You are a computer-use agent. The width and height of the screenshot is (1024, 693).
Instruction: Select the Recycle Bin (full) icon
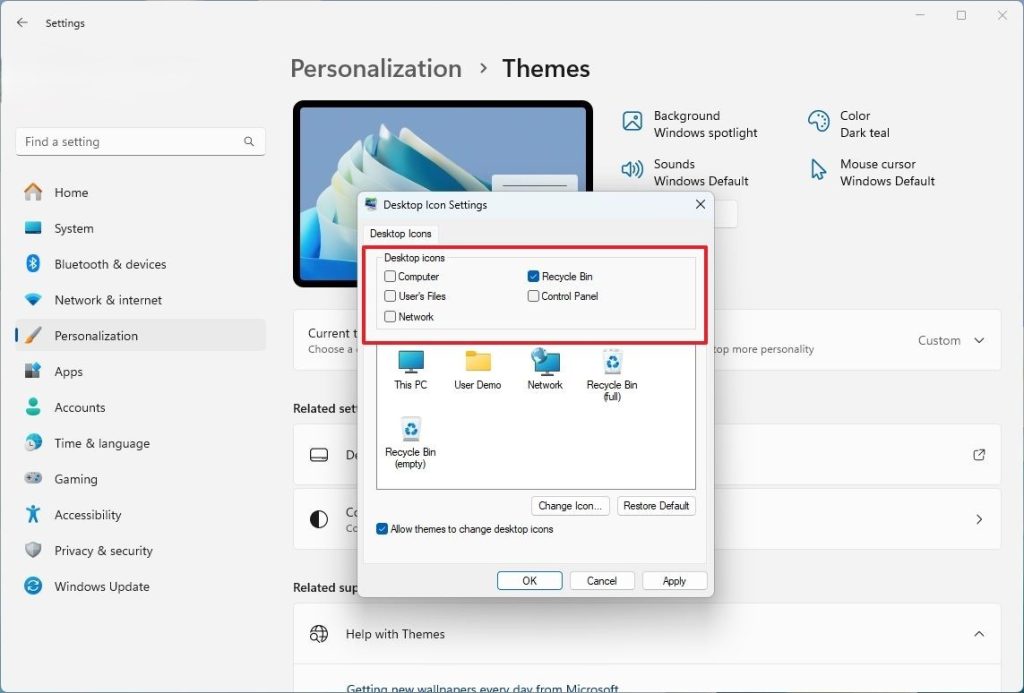pos(612,365)
